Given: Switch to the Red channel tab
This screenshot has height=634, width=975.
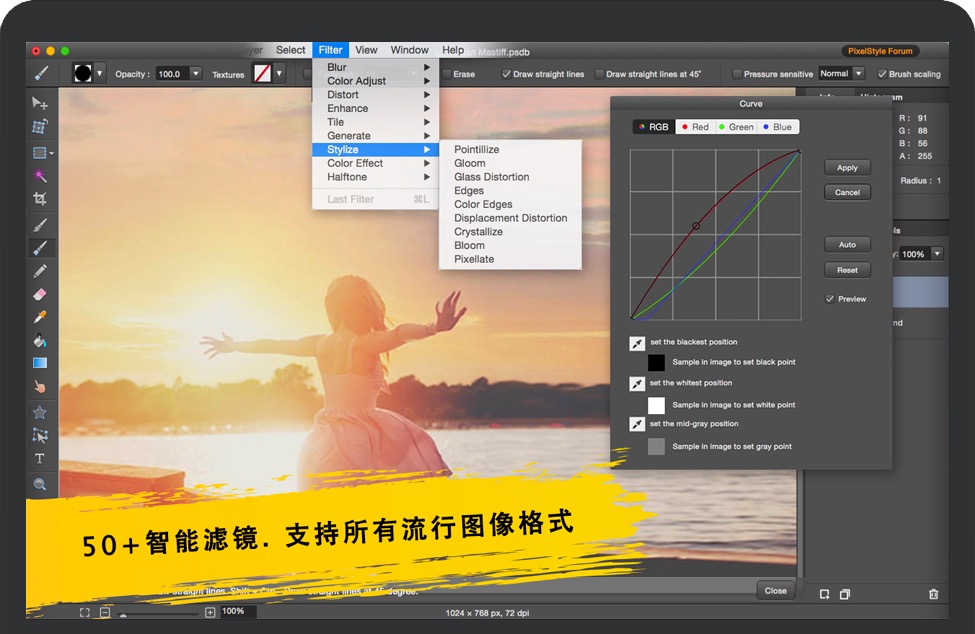Looking at the screenshot, I should (693, 127).
